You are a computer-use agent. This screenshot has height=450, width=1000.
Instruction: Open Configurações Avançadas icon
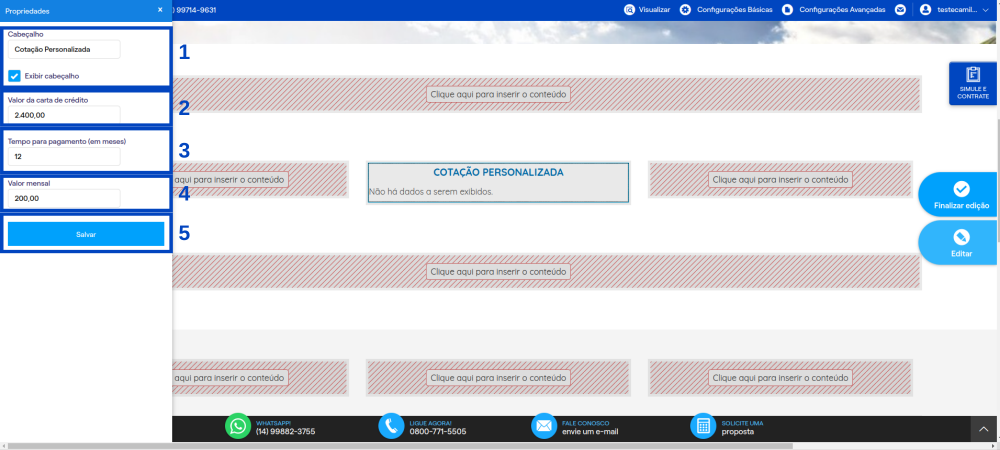point(788,10)
